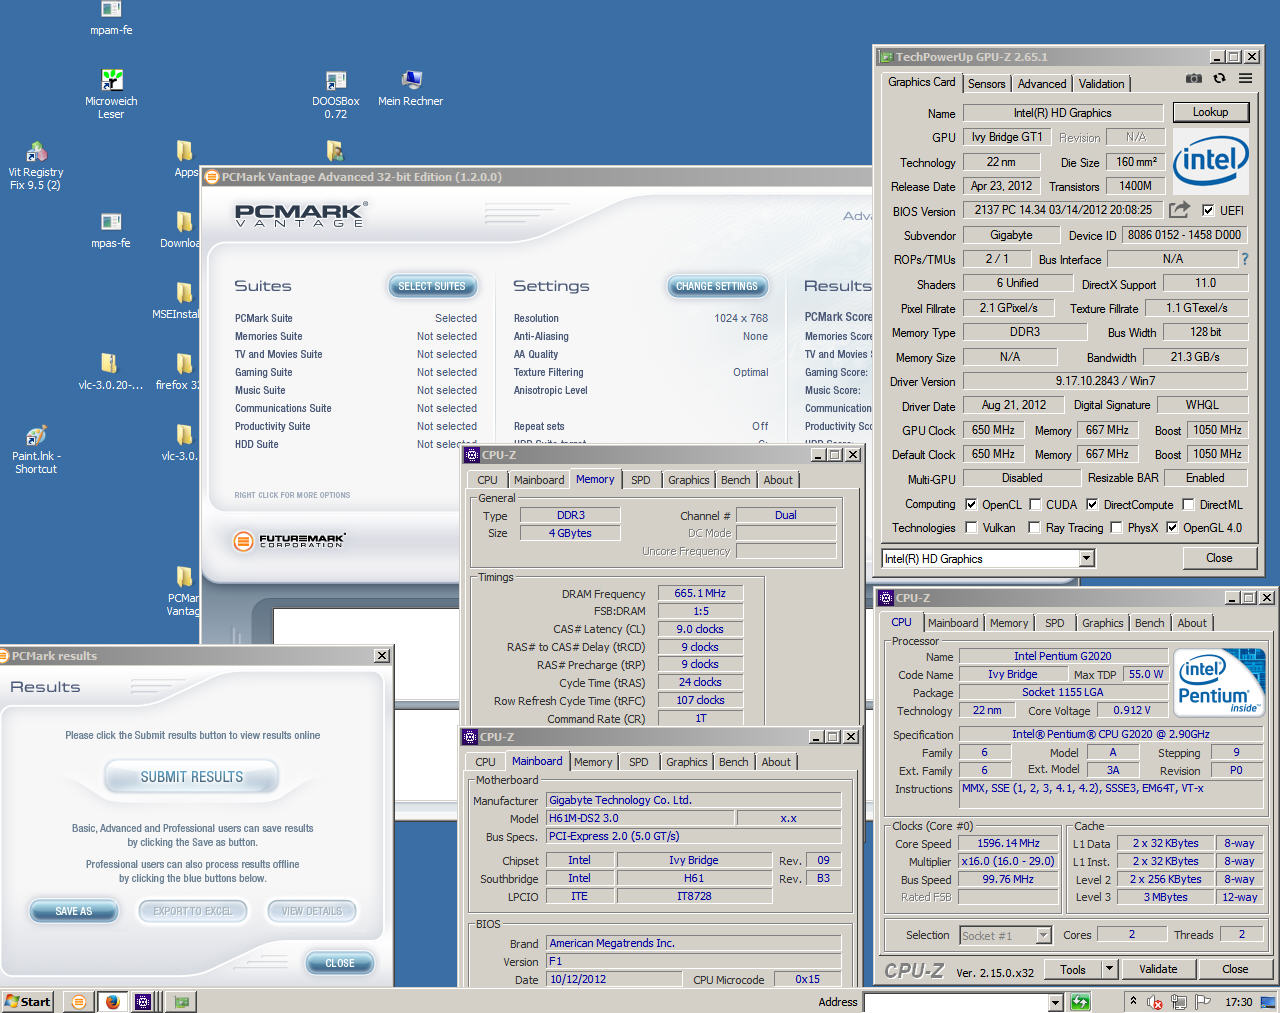The image size is (1280, 1013).
Task: Toggle the UEFI checkbox
Action: tap(1208, 210)
